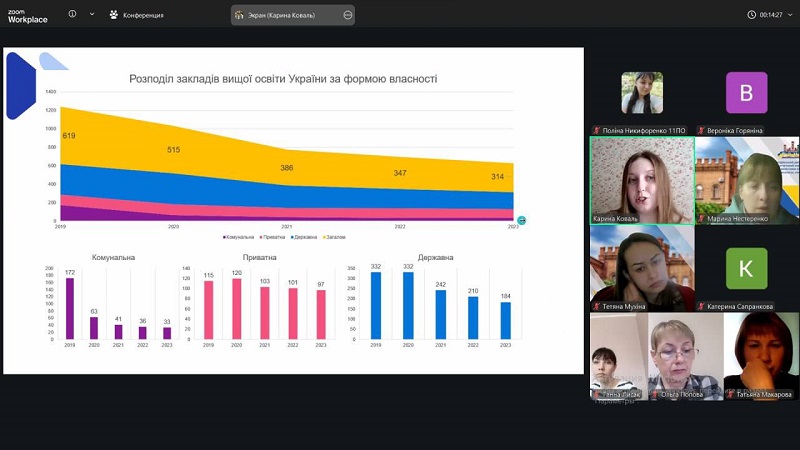
Task: Expand the chevron next to meeting info
Action: coord(92,14)
